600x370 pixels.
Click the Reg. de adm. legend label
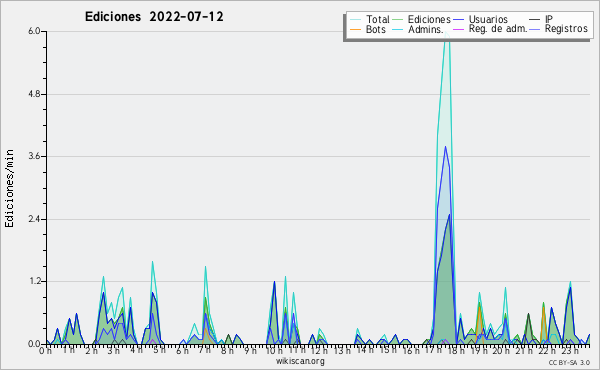(498, 29)
